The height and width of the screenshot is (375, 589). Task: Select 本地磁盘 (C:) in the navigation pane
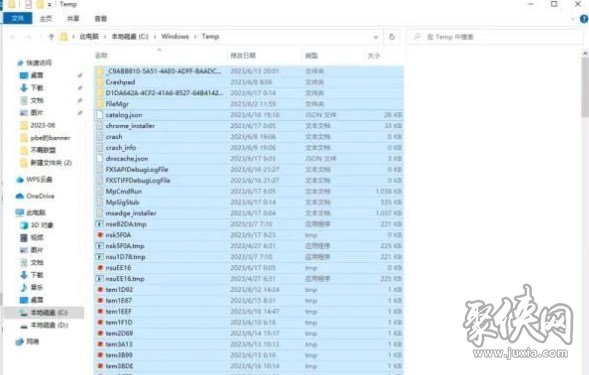49,313
